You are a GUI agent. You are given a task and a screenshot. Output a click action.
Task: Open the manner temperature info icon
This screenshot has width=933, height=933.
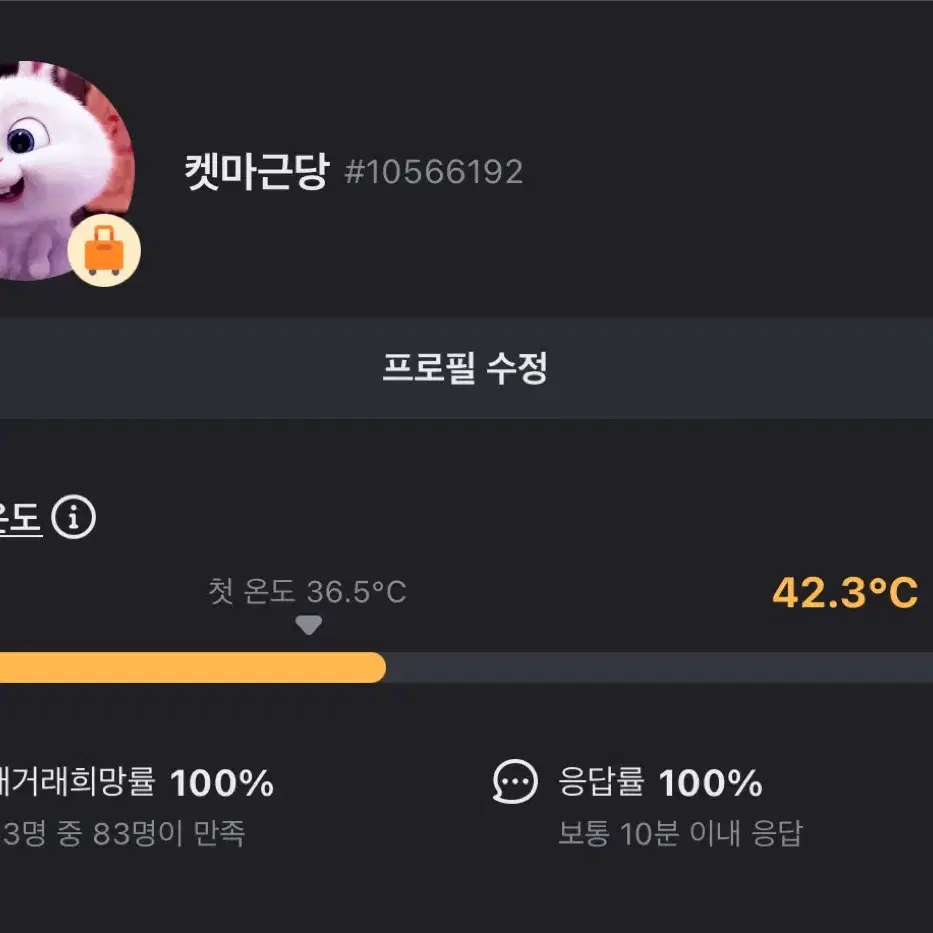tap(73, 517)
